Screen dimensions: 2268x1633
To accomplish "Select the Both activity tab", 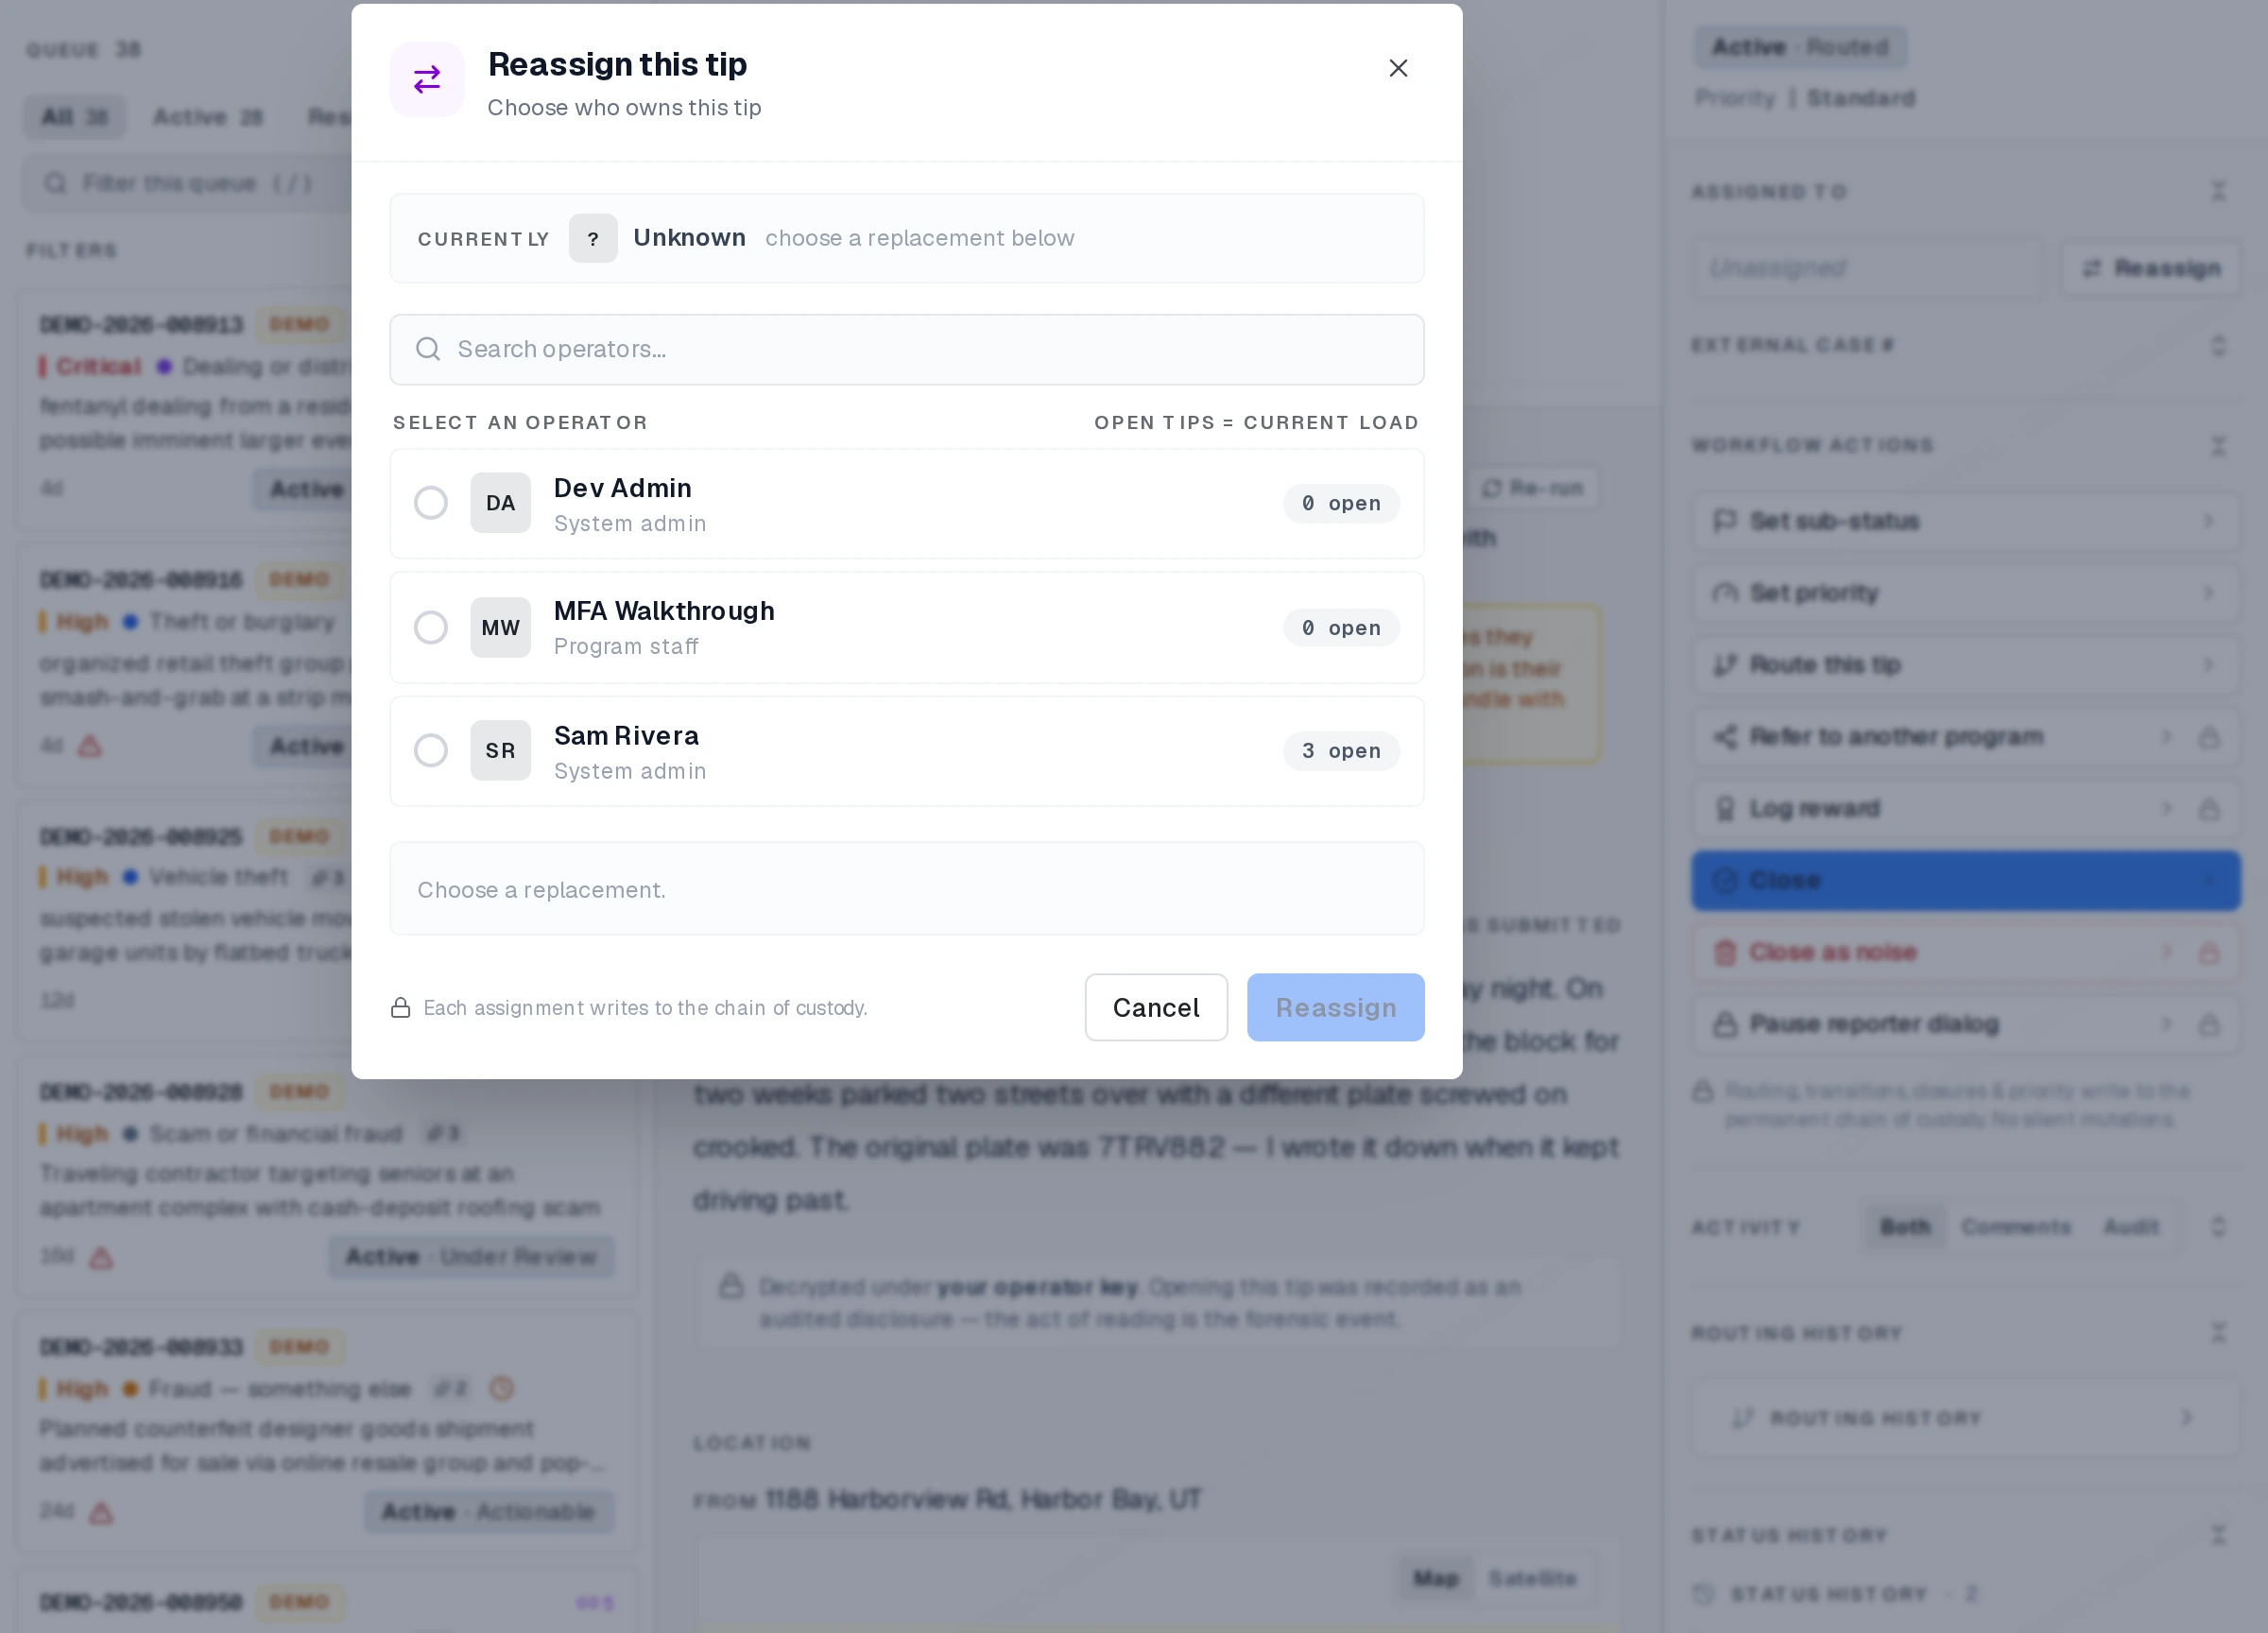I will point(1905,1227).
